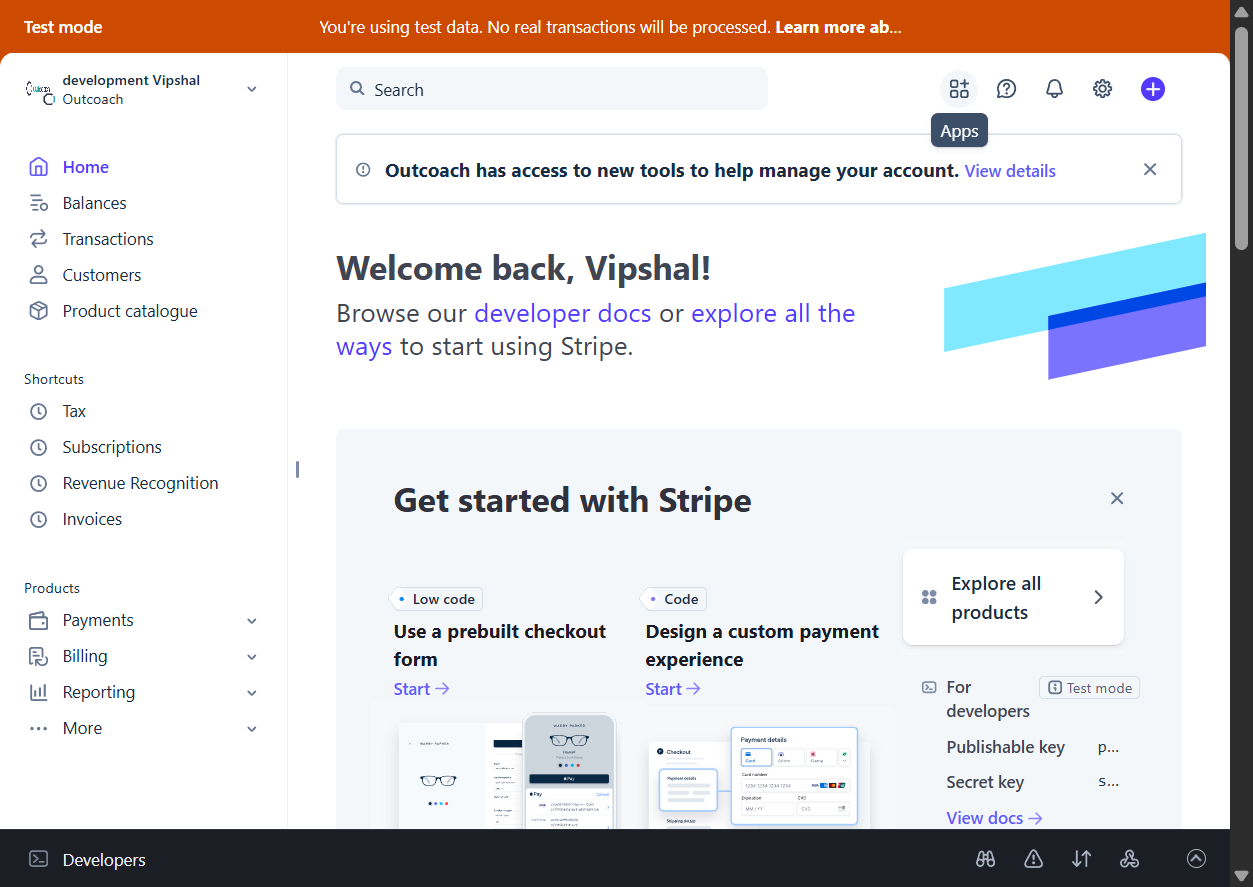The height and width of the screenshot is (887, 1253).
Task: Open the Tax shortcut
Action: click(74, 411)
